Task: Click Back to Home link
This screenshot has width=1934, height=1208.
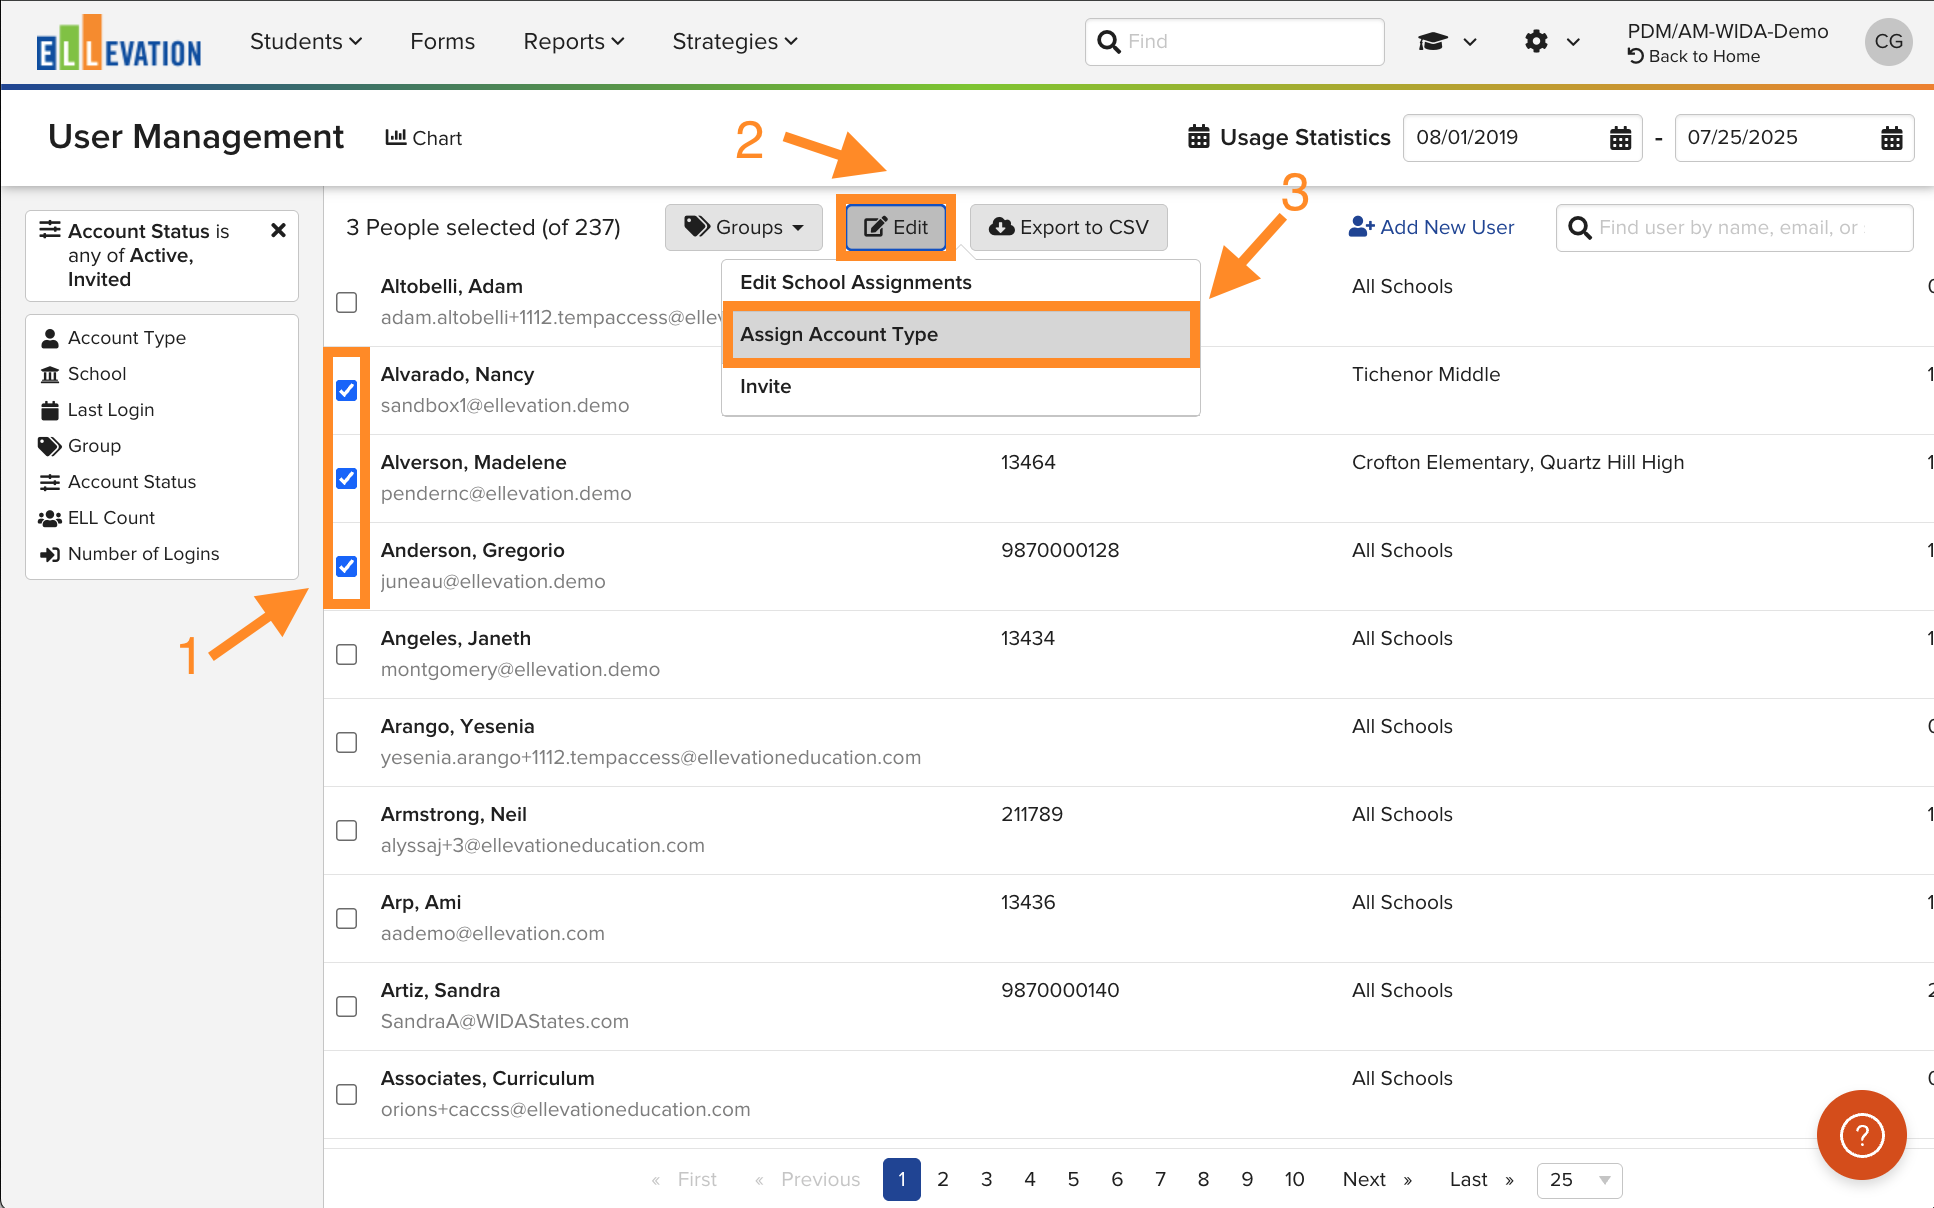Action: coord(1694,56)
